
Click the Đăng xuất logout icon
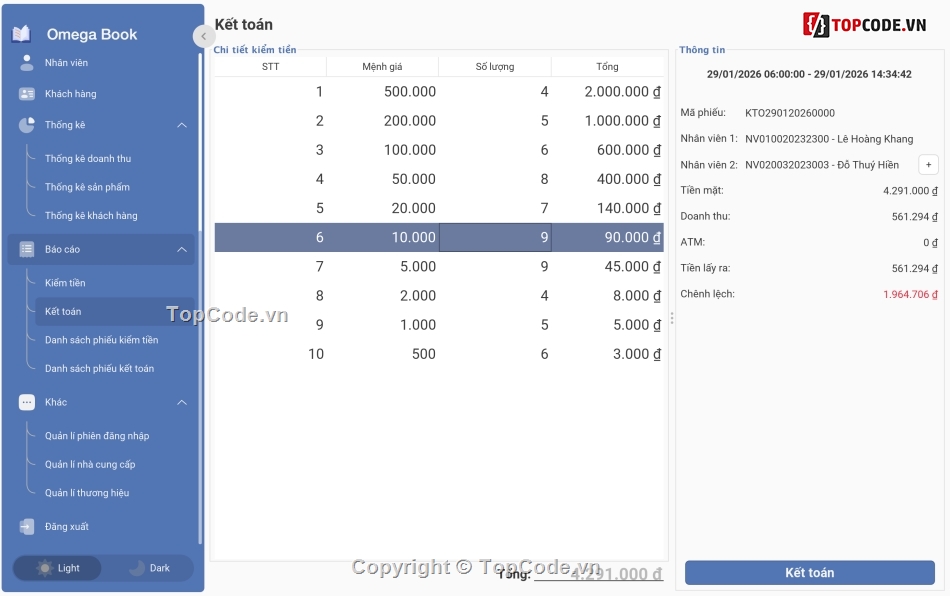27,526
